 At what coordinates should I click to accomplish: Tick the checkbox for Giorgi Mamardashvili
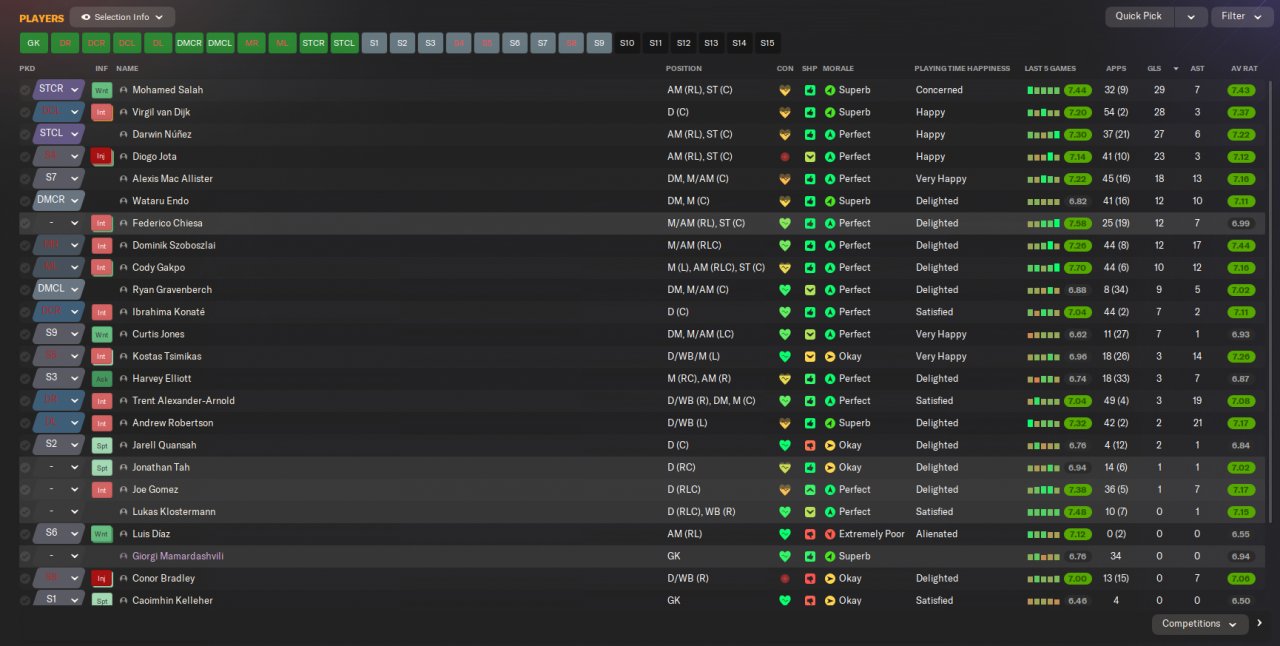(x=25, y=556)
